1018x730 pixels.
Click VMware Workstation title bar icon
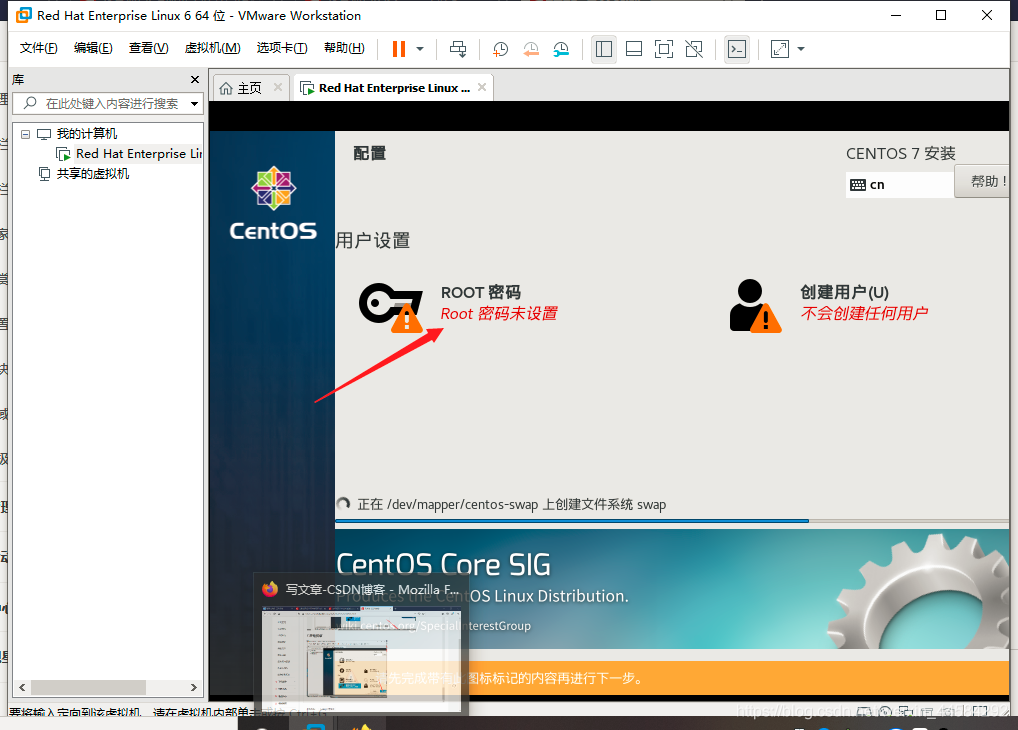click(23, 15)
